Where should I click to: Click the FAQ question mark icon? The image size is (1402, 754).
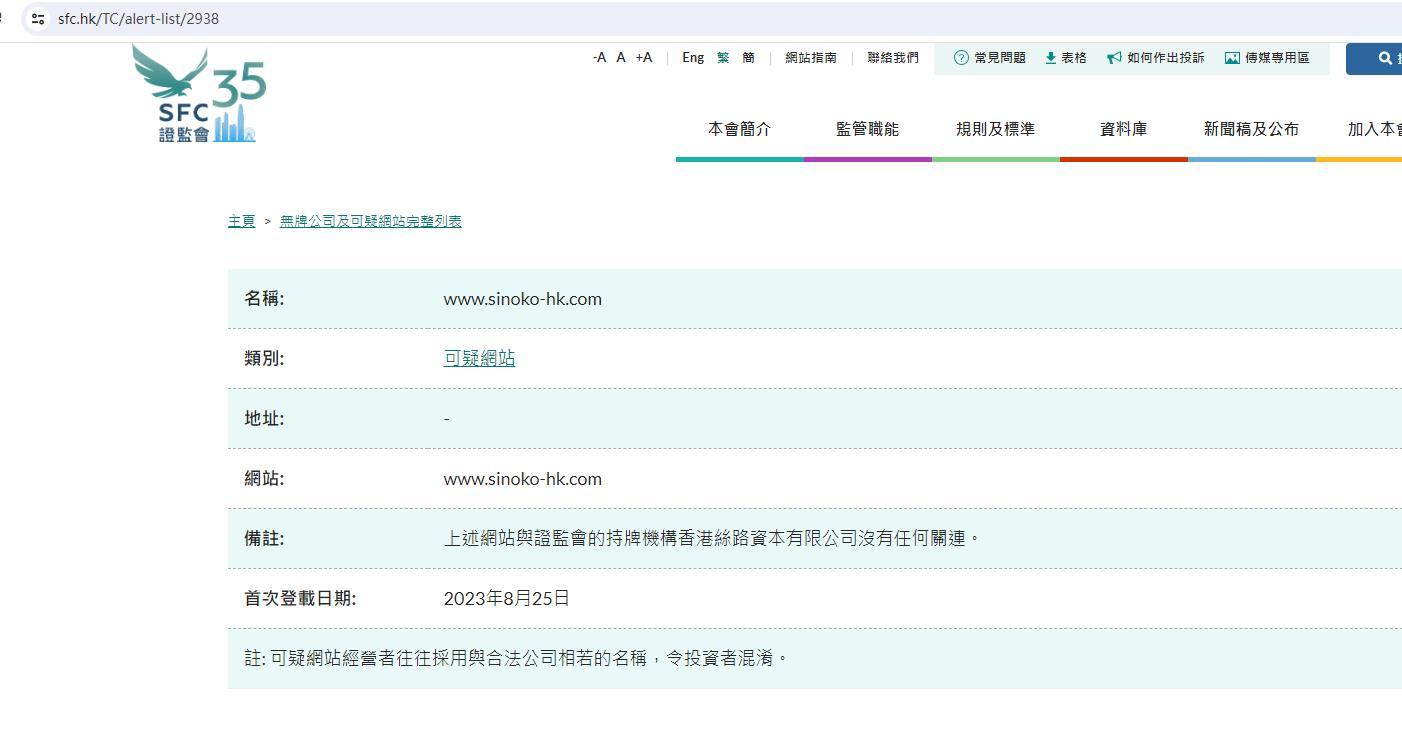[x=961, y=58]
